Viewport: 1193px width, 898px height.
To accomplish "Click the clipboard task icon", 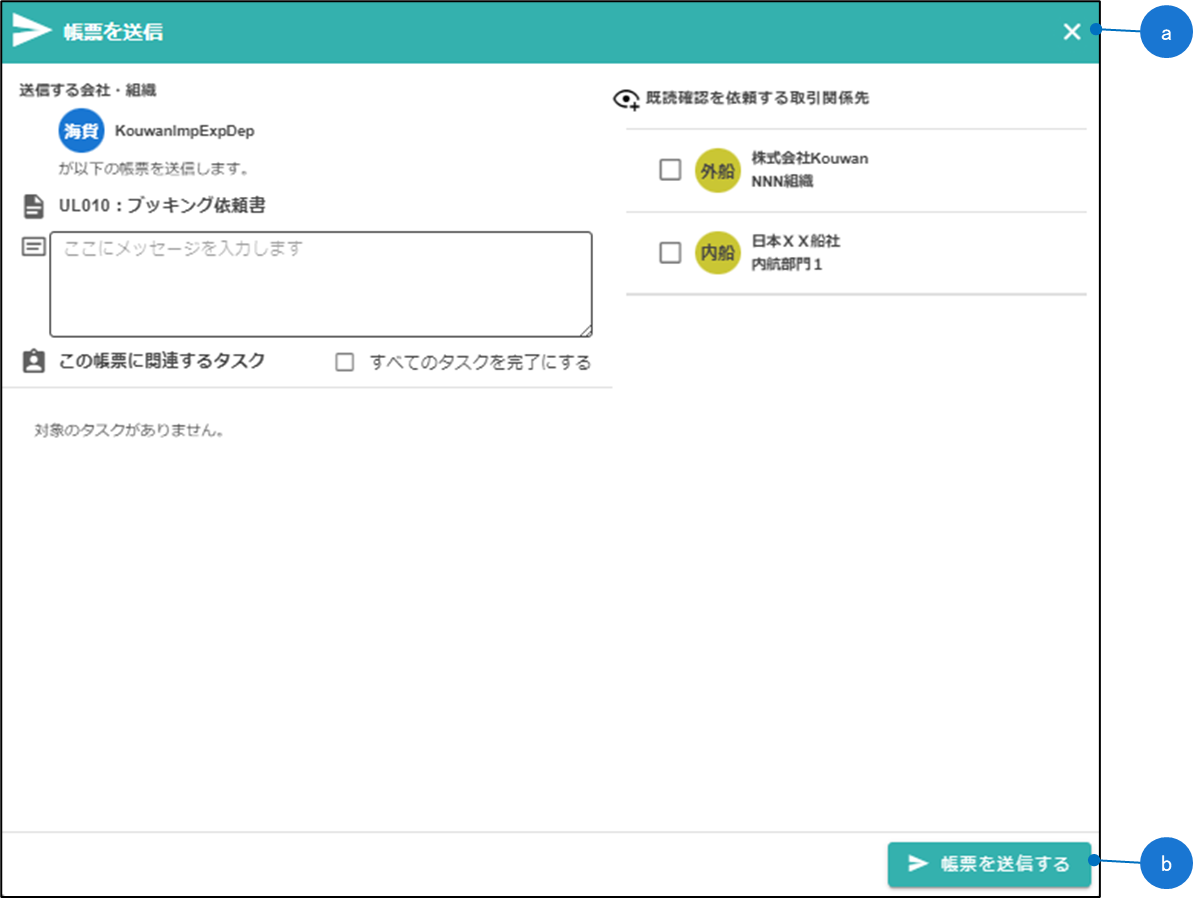I will point(34,362).
